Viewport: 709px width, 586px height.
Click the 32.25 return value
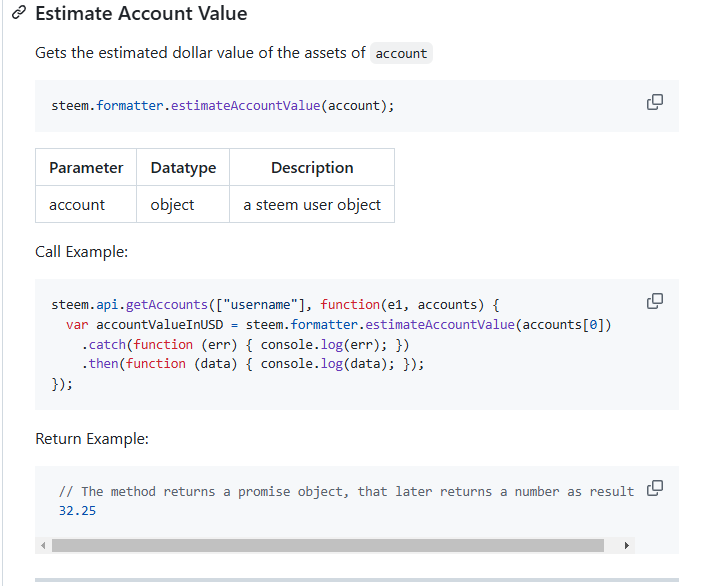click(x=77, y=511)
